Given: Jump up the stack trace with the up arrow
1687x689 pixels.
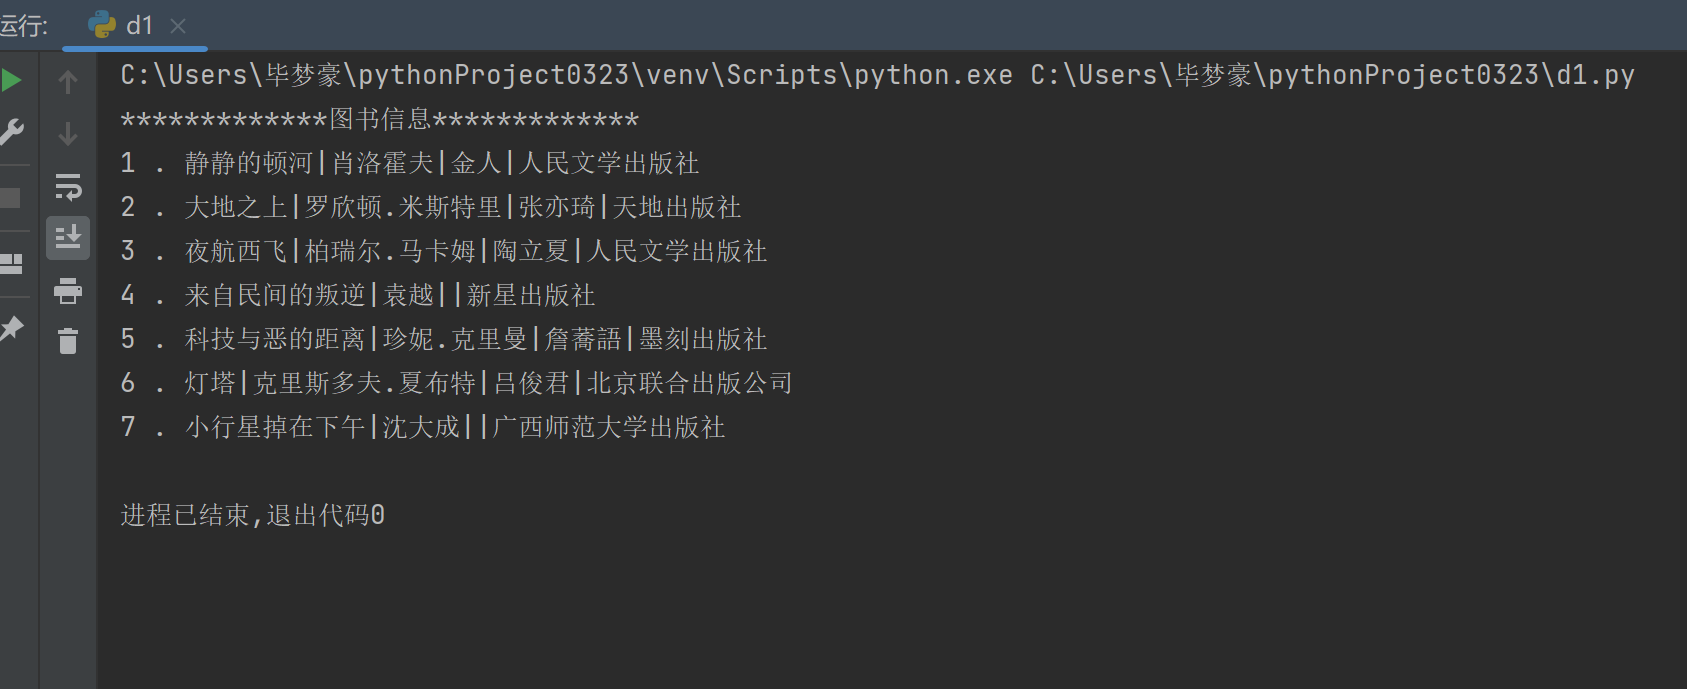Looking at the screenshot, I should pos(68,82).
